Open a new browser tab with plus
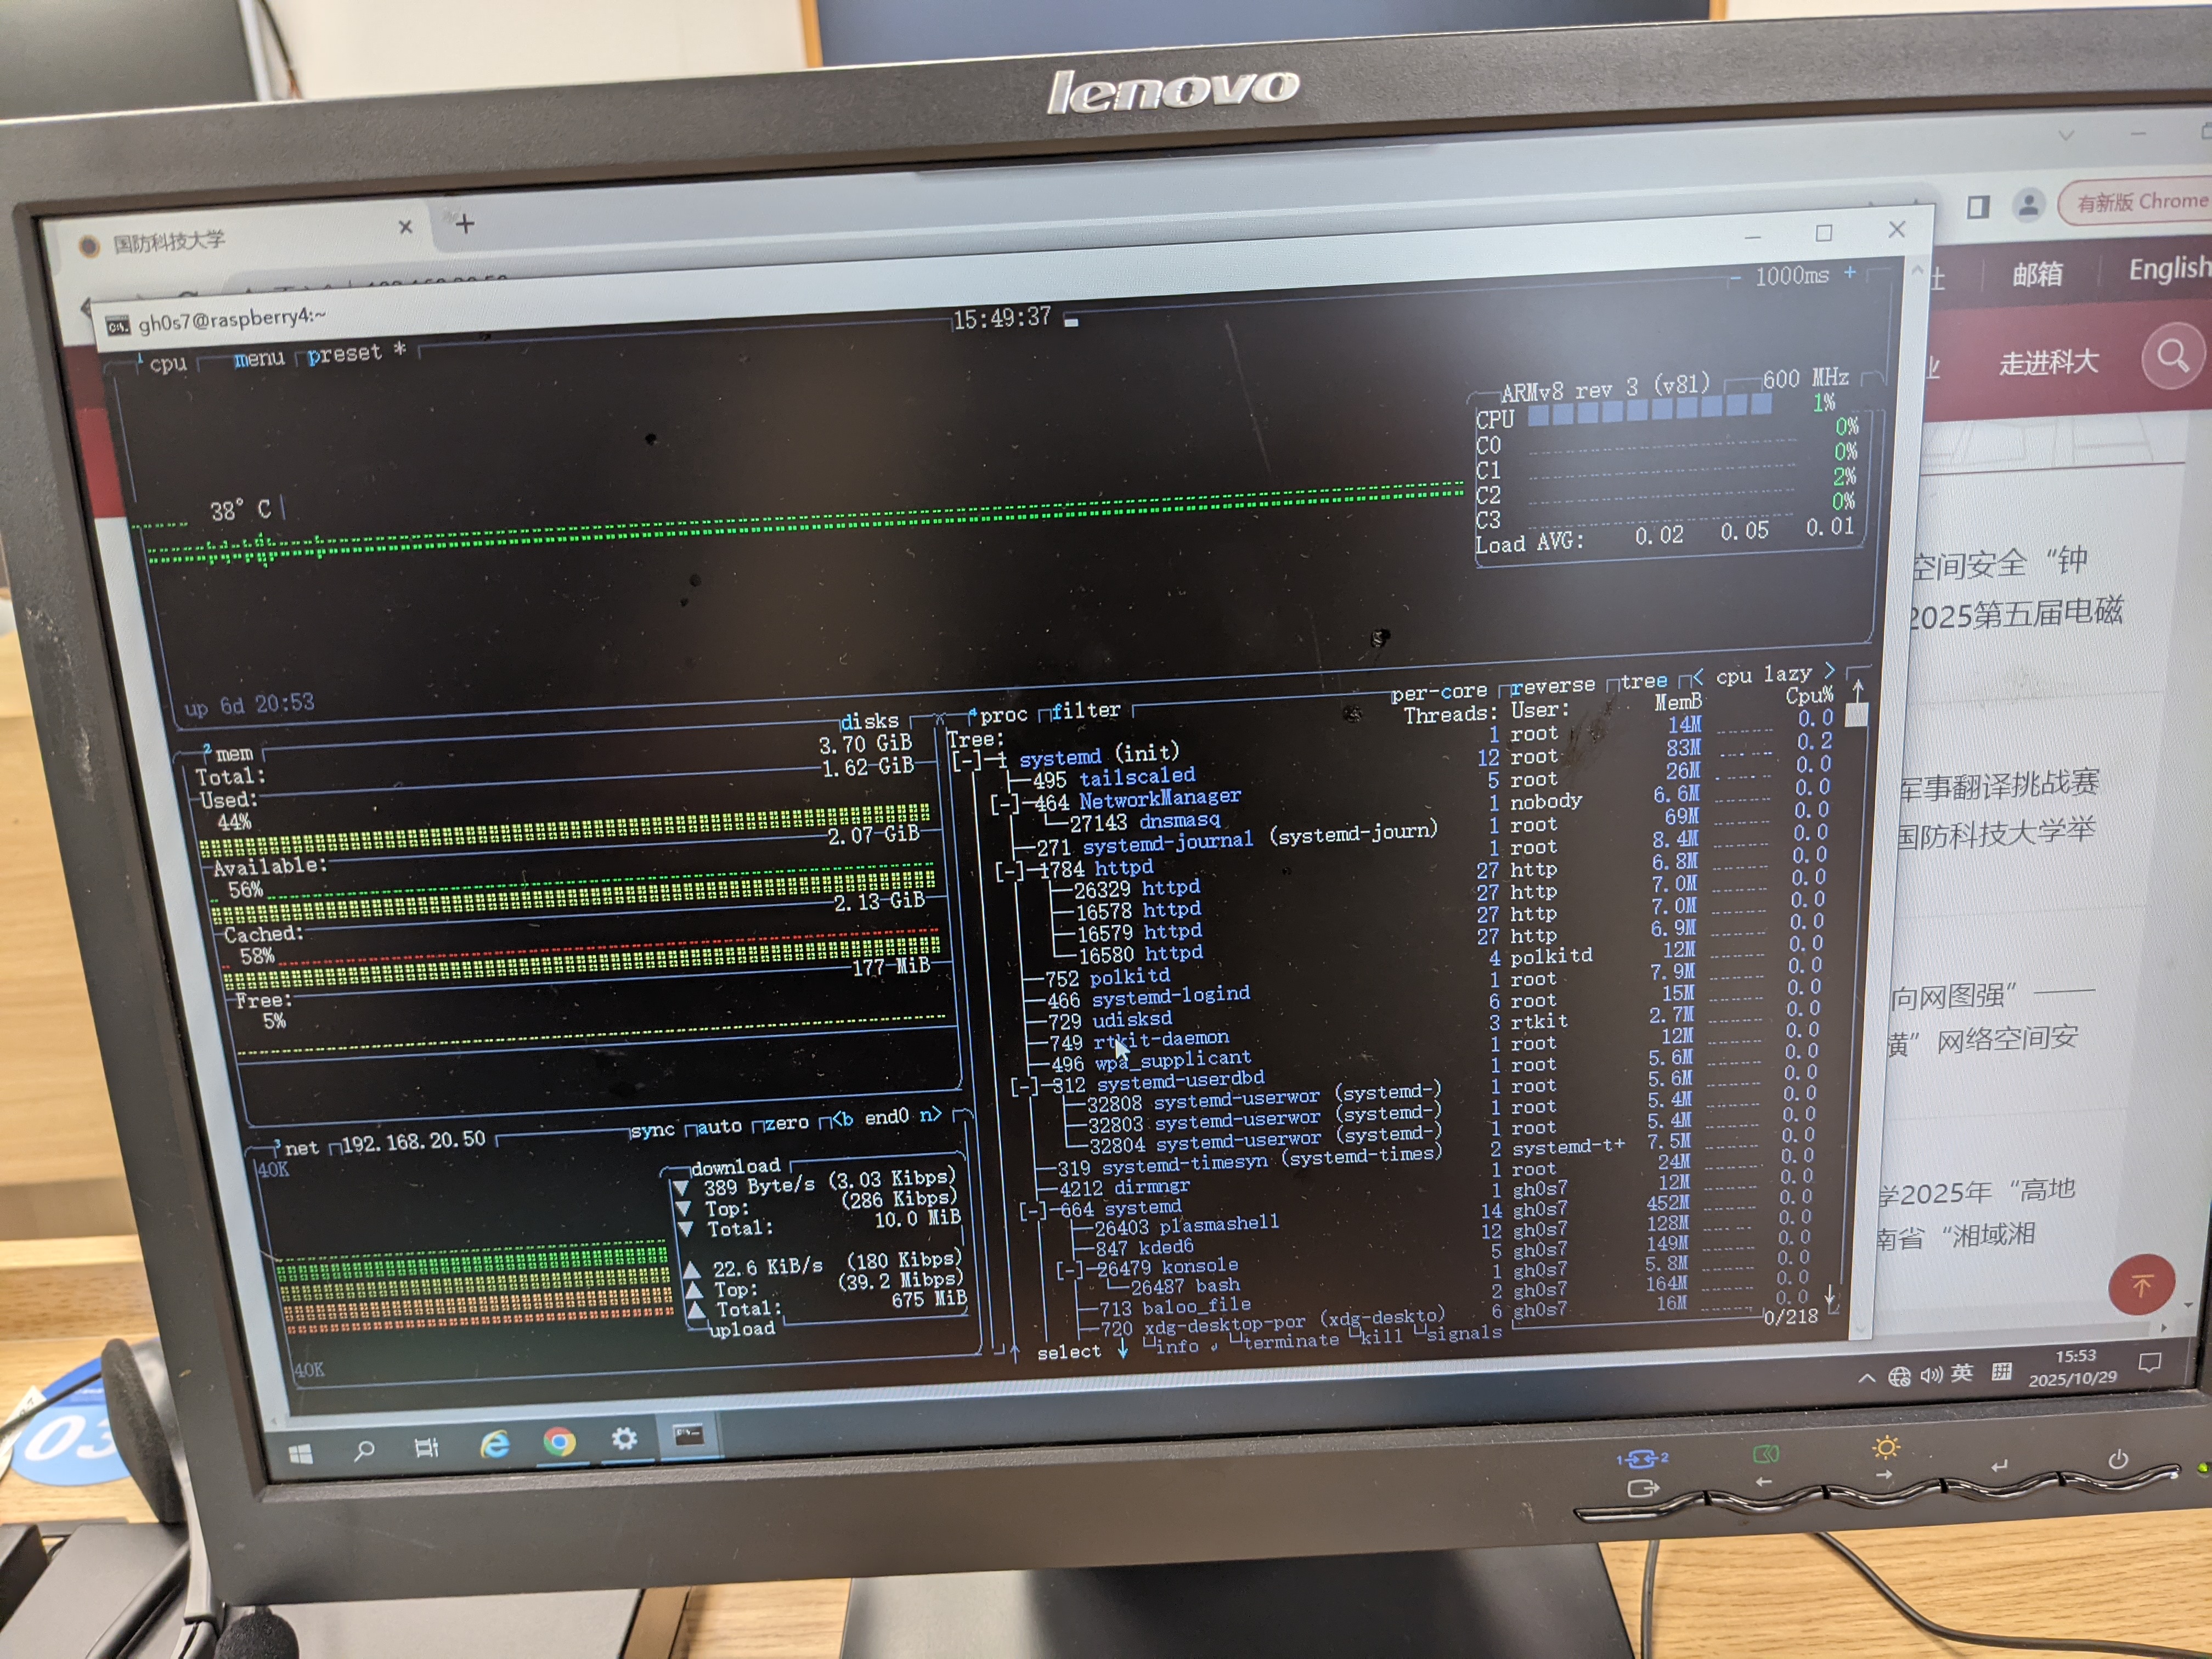 [465, 224]
